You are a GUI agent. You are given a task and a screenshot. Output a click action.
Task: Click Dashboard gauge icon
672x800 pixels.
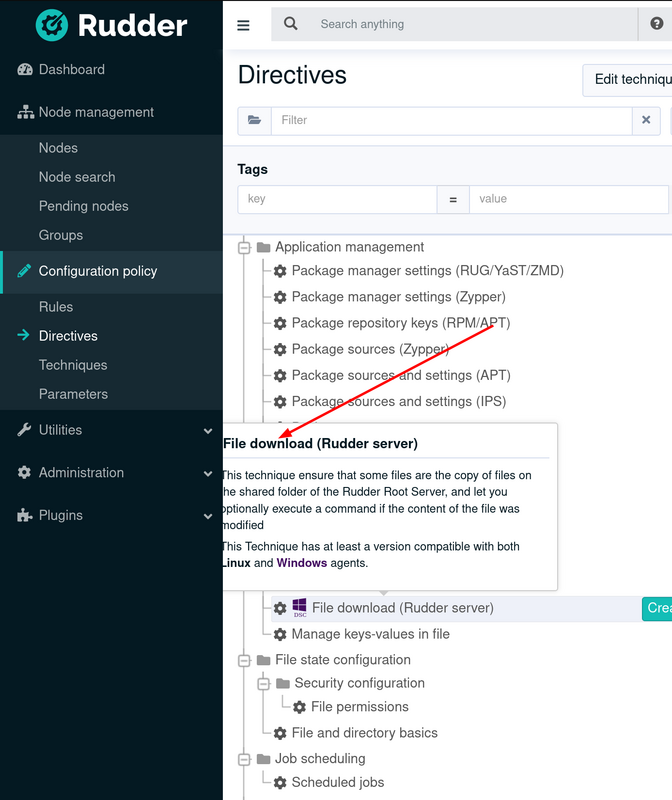(x=25, y=70)
